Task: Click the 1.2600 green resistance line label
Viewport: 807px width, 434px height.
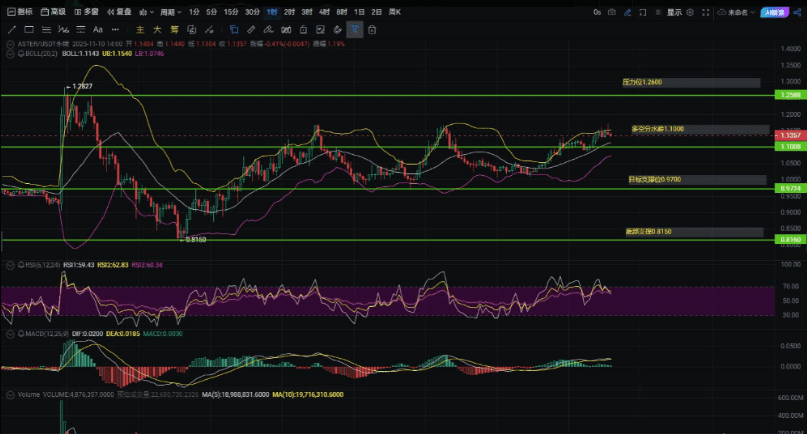Action: pyautogui.click(x=789, y=95)
